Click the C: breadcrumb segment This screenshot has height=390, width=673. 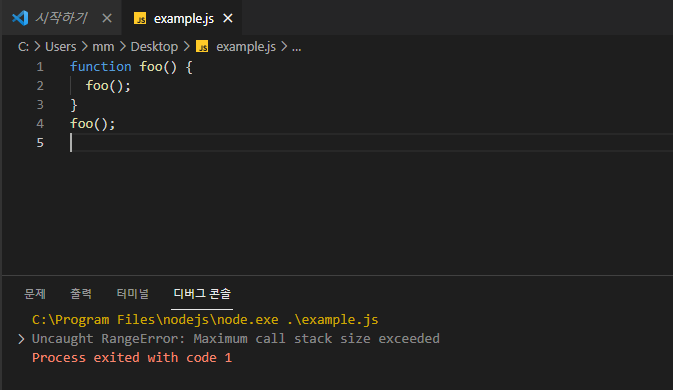click(x=23, y=46)
